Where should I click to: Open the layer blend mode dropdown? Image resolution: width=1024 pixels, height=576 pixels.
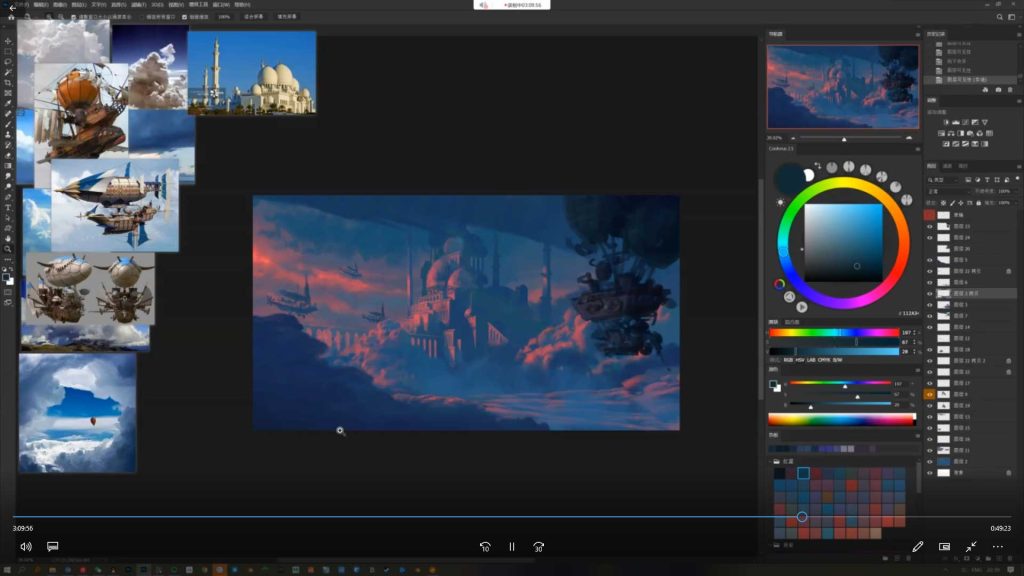pos(949,191)
